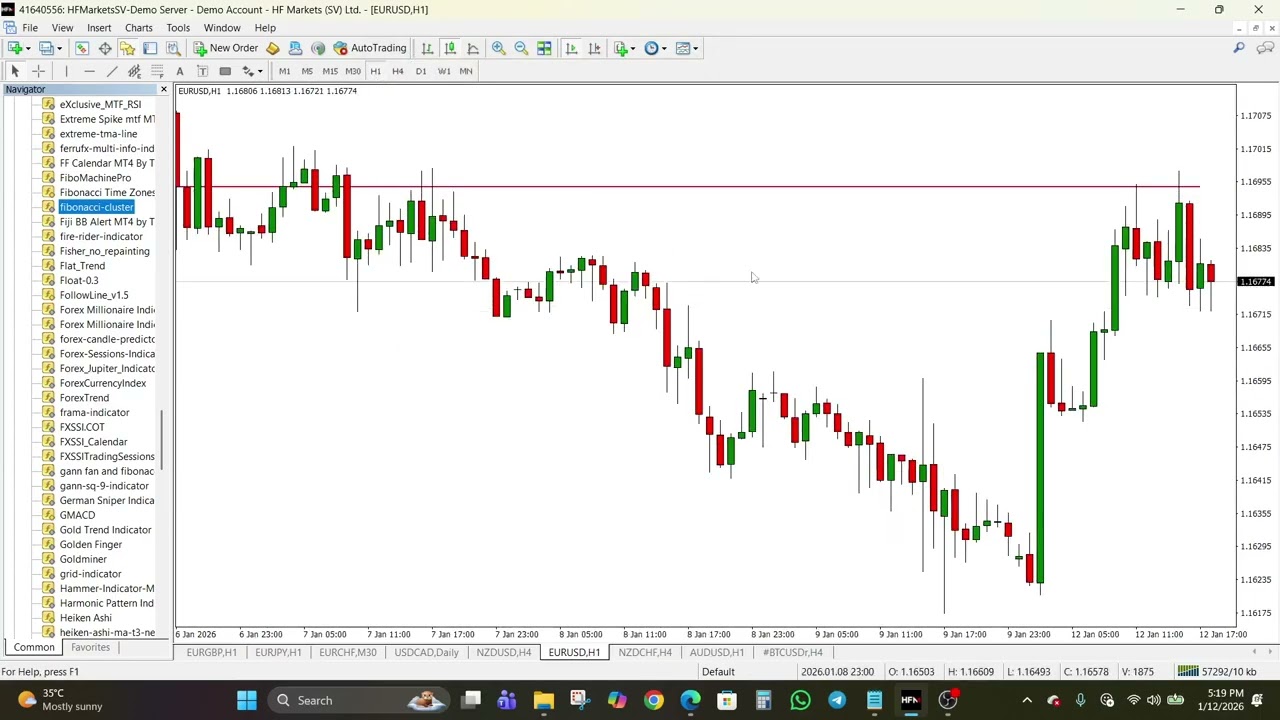Select the vertical line tool
Viewport: 1280px width, 720px height.
66,71
